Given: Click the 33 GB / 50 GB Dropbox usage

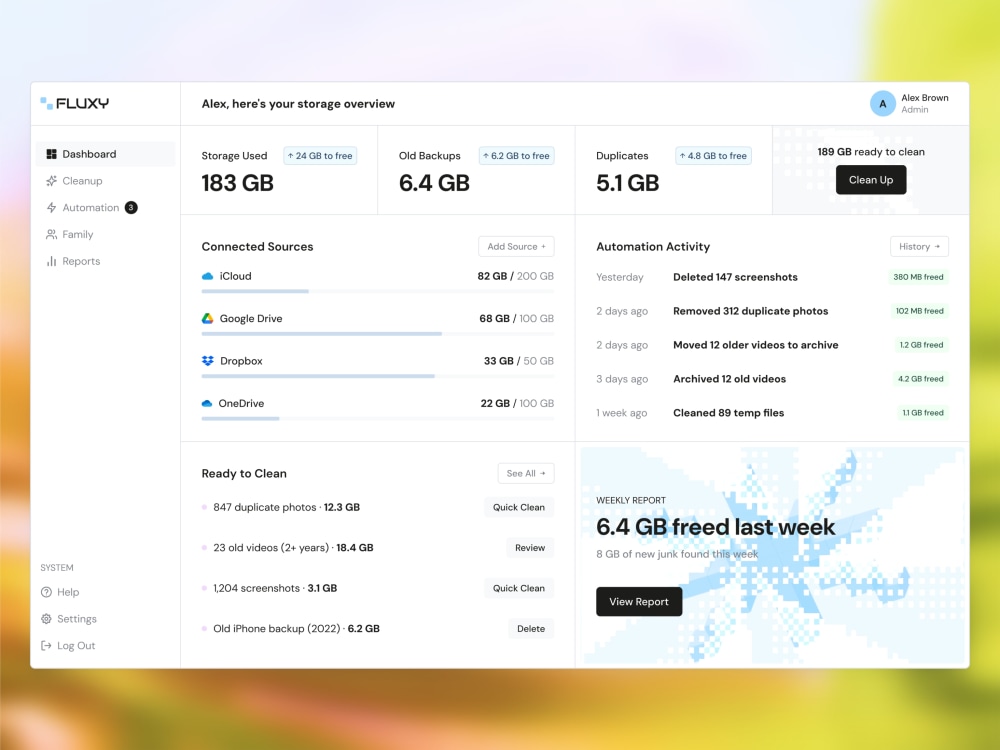Looking at the screenshot, I should click(x=518, y=361).
